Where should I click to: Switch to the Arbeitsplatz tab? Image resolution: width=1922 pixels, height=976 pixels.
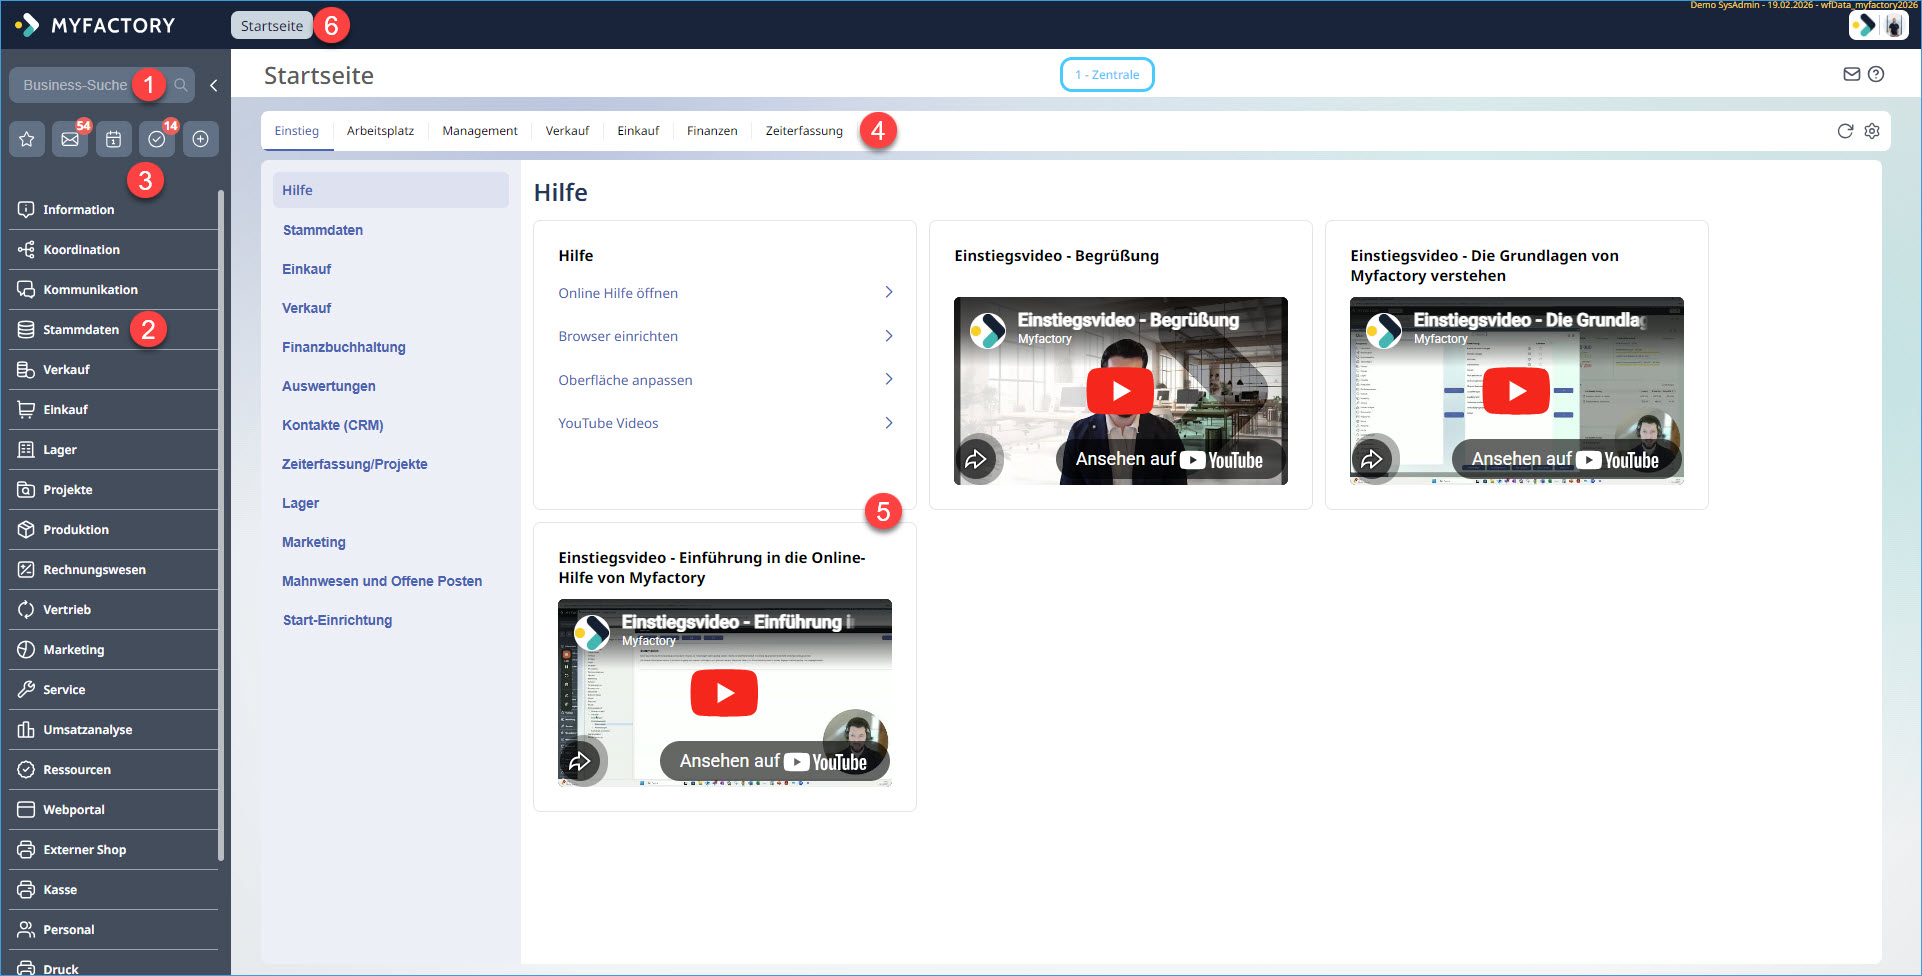point(380,131)
